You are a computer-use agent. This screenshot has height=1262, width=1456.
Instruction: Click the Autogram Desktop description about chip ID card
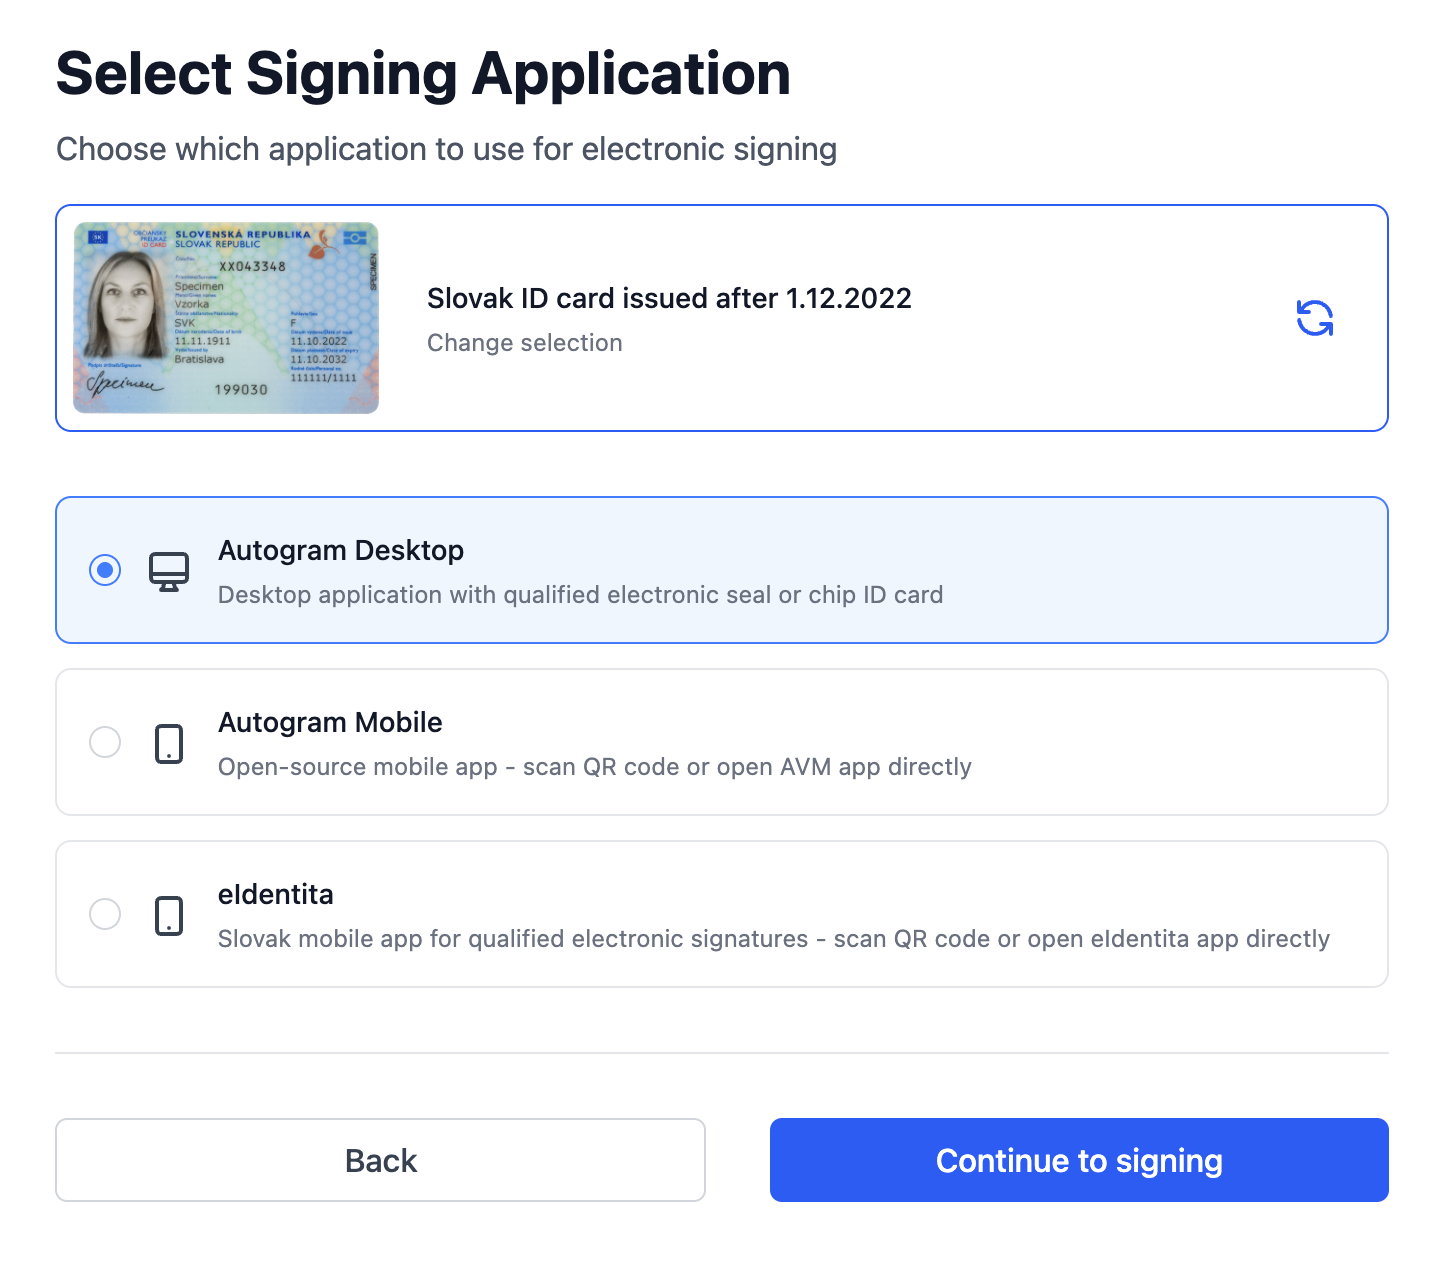[580, 595]
